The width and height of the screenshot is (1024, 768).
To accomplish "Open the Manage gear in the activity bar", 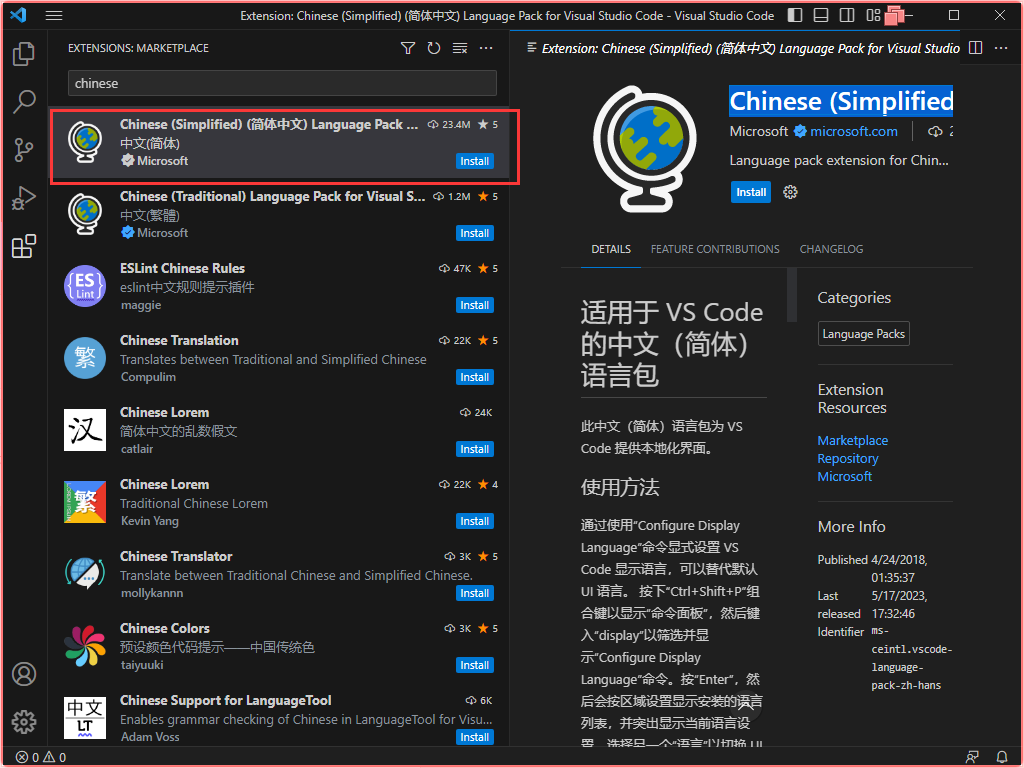I will (24, 722).
